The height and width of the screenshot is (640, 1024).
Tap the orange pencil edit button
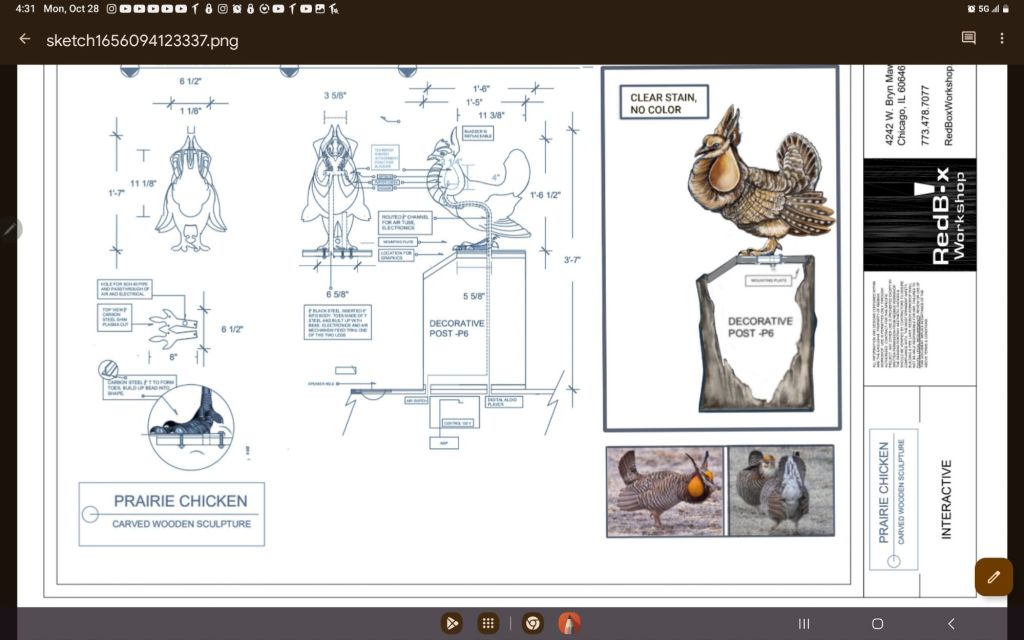click(x=993, y=577)
